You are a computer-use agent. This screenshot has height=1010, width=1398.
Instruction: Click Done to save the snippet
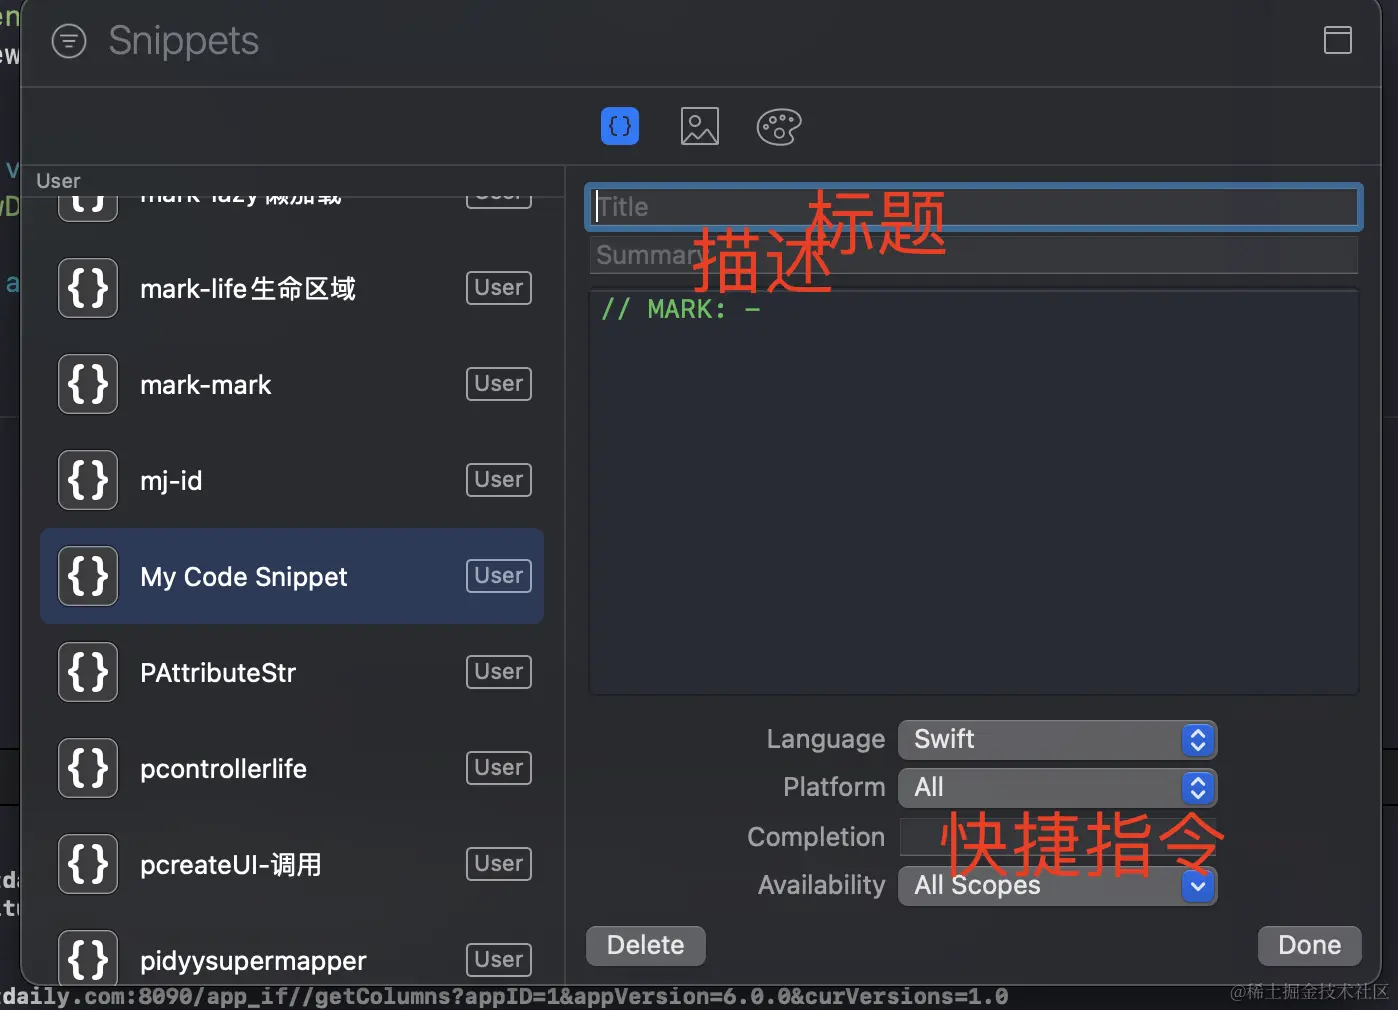click(x=1310, y=945)
